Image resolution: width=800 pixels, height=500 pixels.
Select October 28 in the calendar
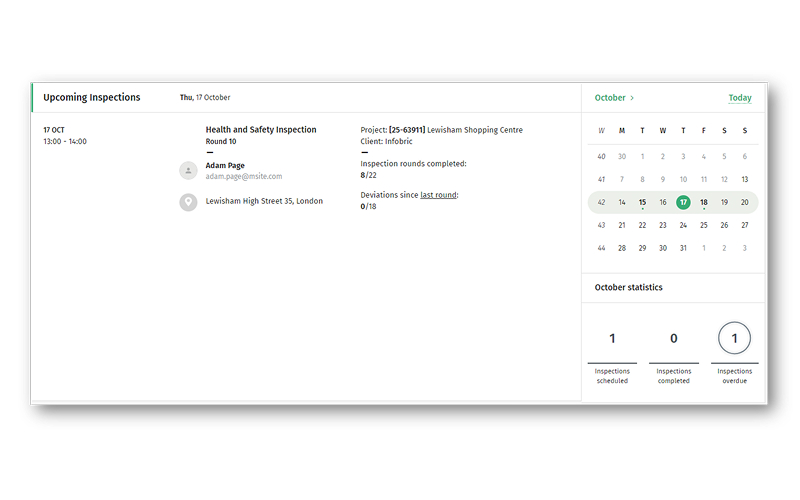tap(622, 248)
